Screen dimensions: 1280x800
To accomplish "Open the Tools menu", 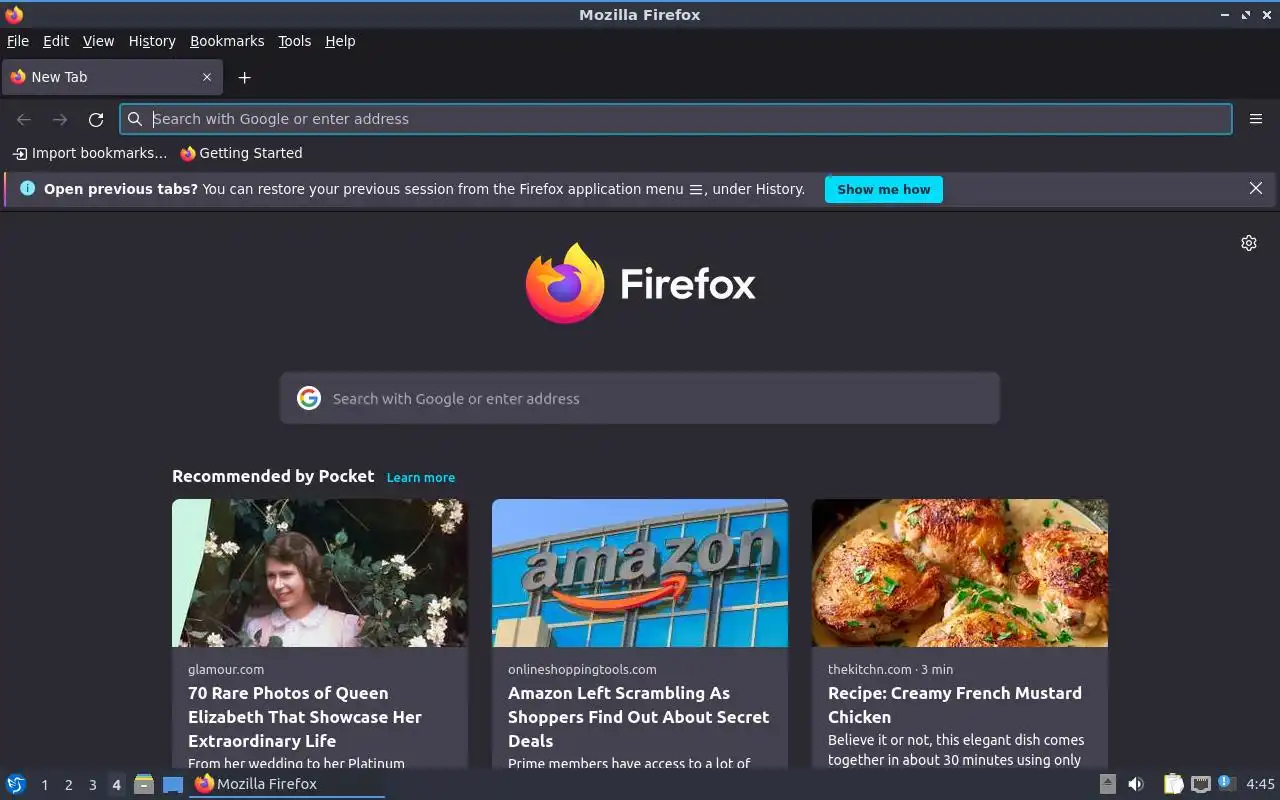I will click(295, 41).
